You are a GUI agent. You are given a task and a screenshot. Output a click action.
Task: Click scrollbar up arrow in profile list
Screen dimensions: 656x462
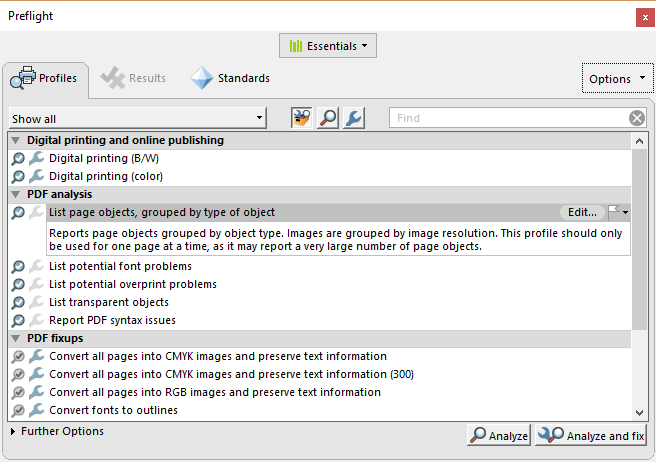[x=639, y=141]
